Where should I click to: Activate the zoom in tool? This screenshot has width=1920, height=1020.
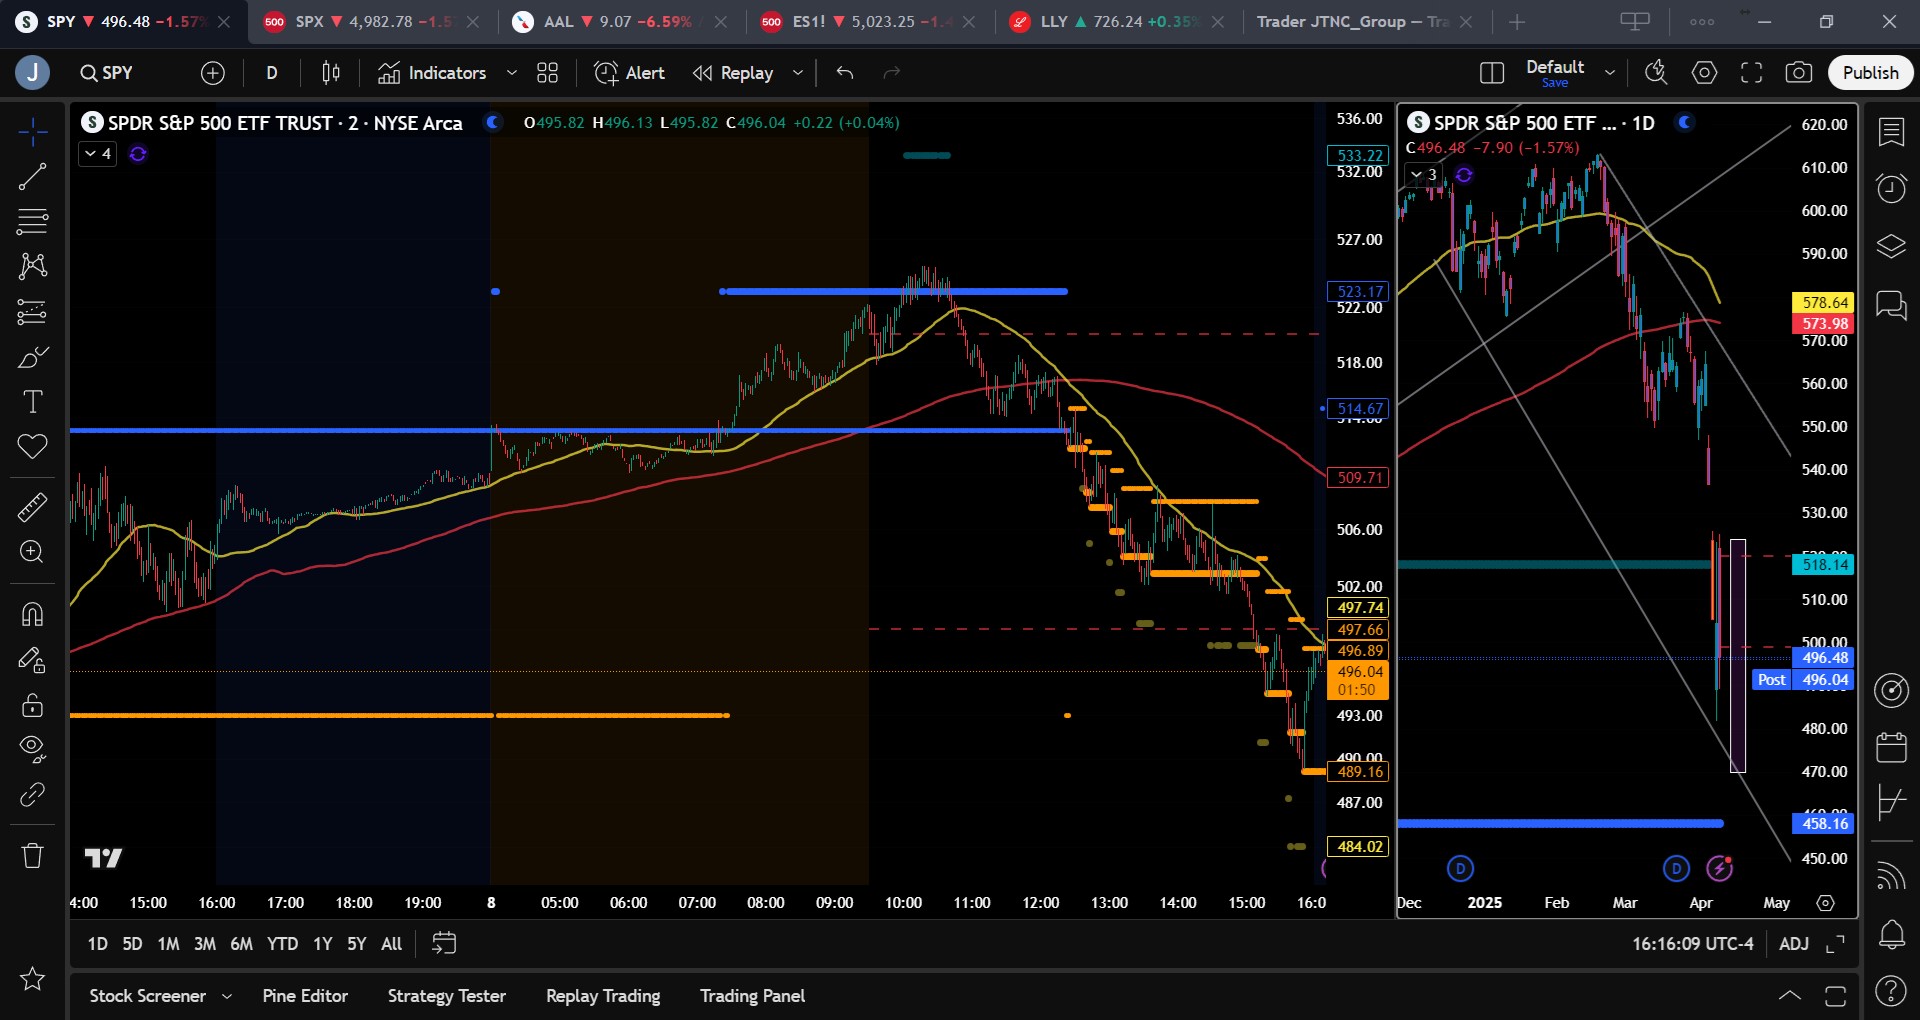coord(32,552)
